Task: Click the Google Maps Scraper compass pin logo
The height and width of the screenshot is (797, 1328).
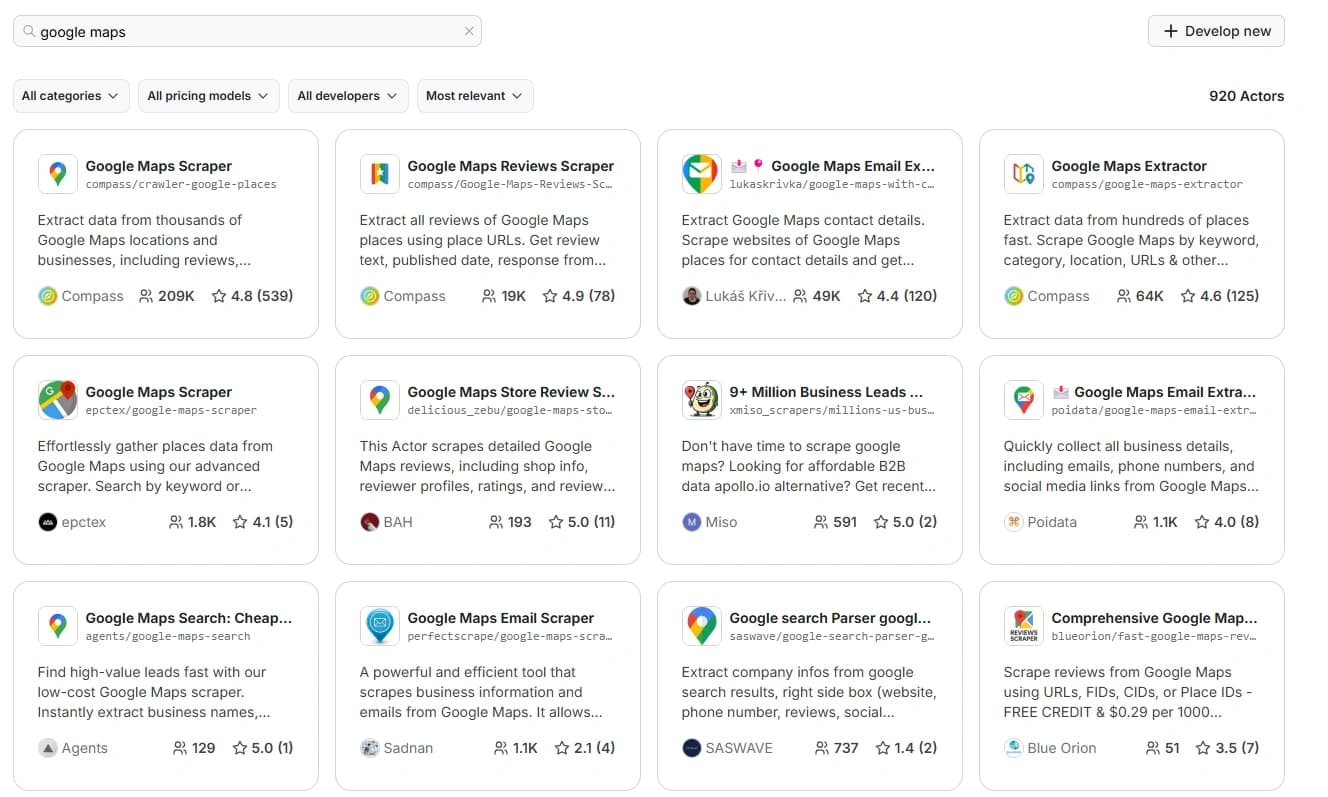Action: pos(57,173)
